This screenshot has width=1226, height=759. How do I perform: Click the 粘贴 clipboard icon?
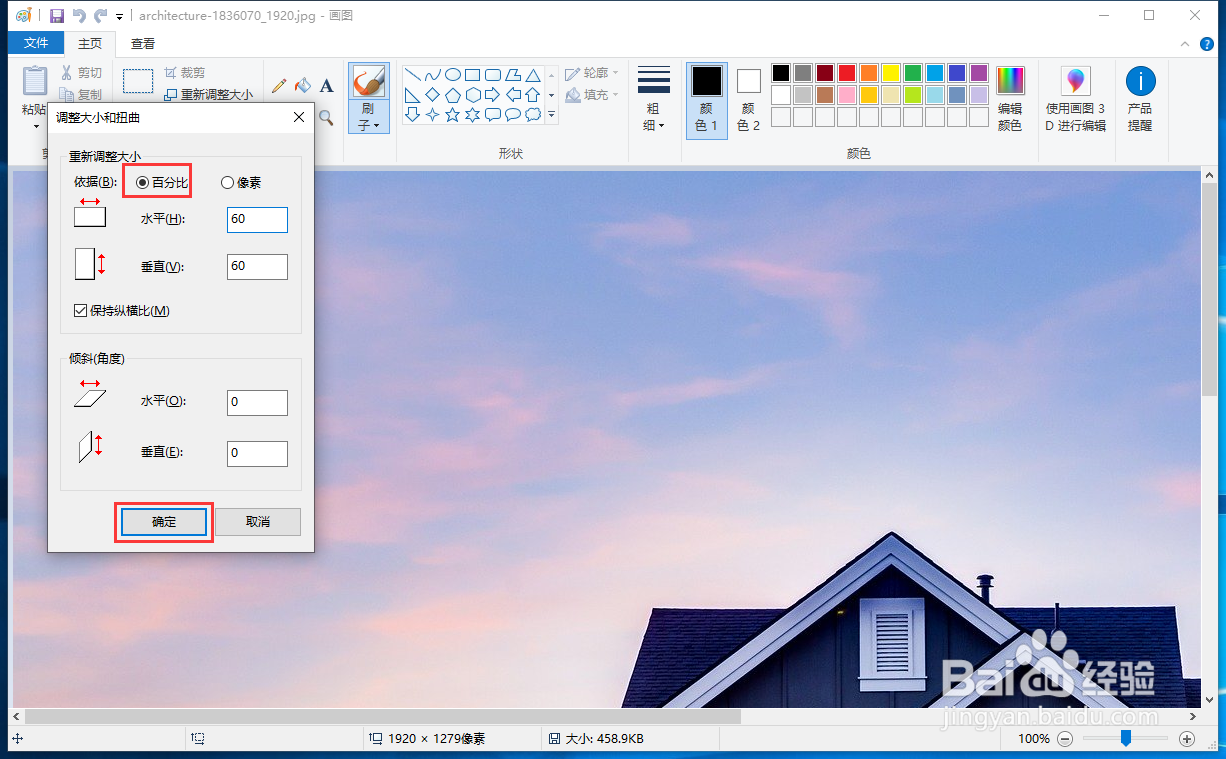click(35, 82)
